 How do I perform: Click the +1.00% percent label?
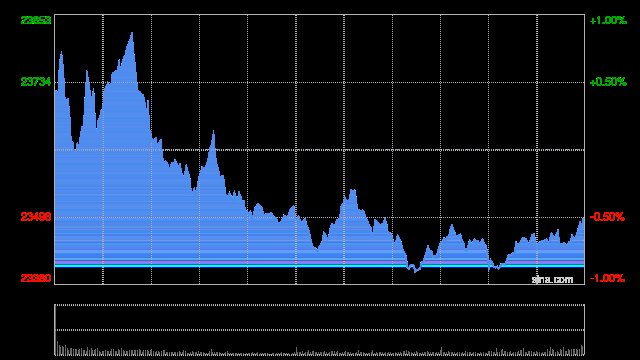[608, 20]
